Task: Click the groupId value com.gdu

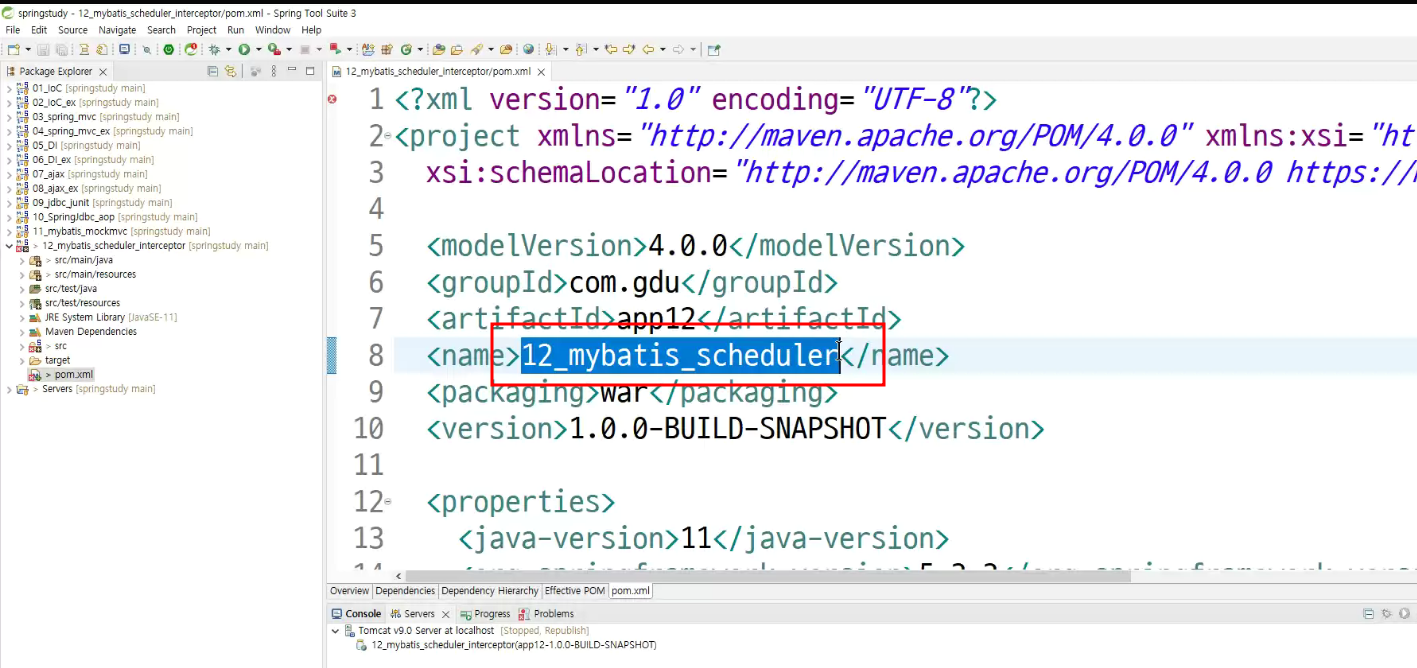Action: point(625,282)
